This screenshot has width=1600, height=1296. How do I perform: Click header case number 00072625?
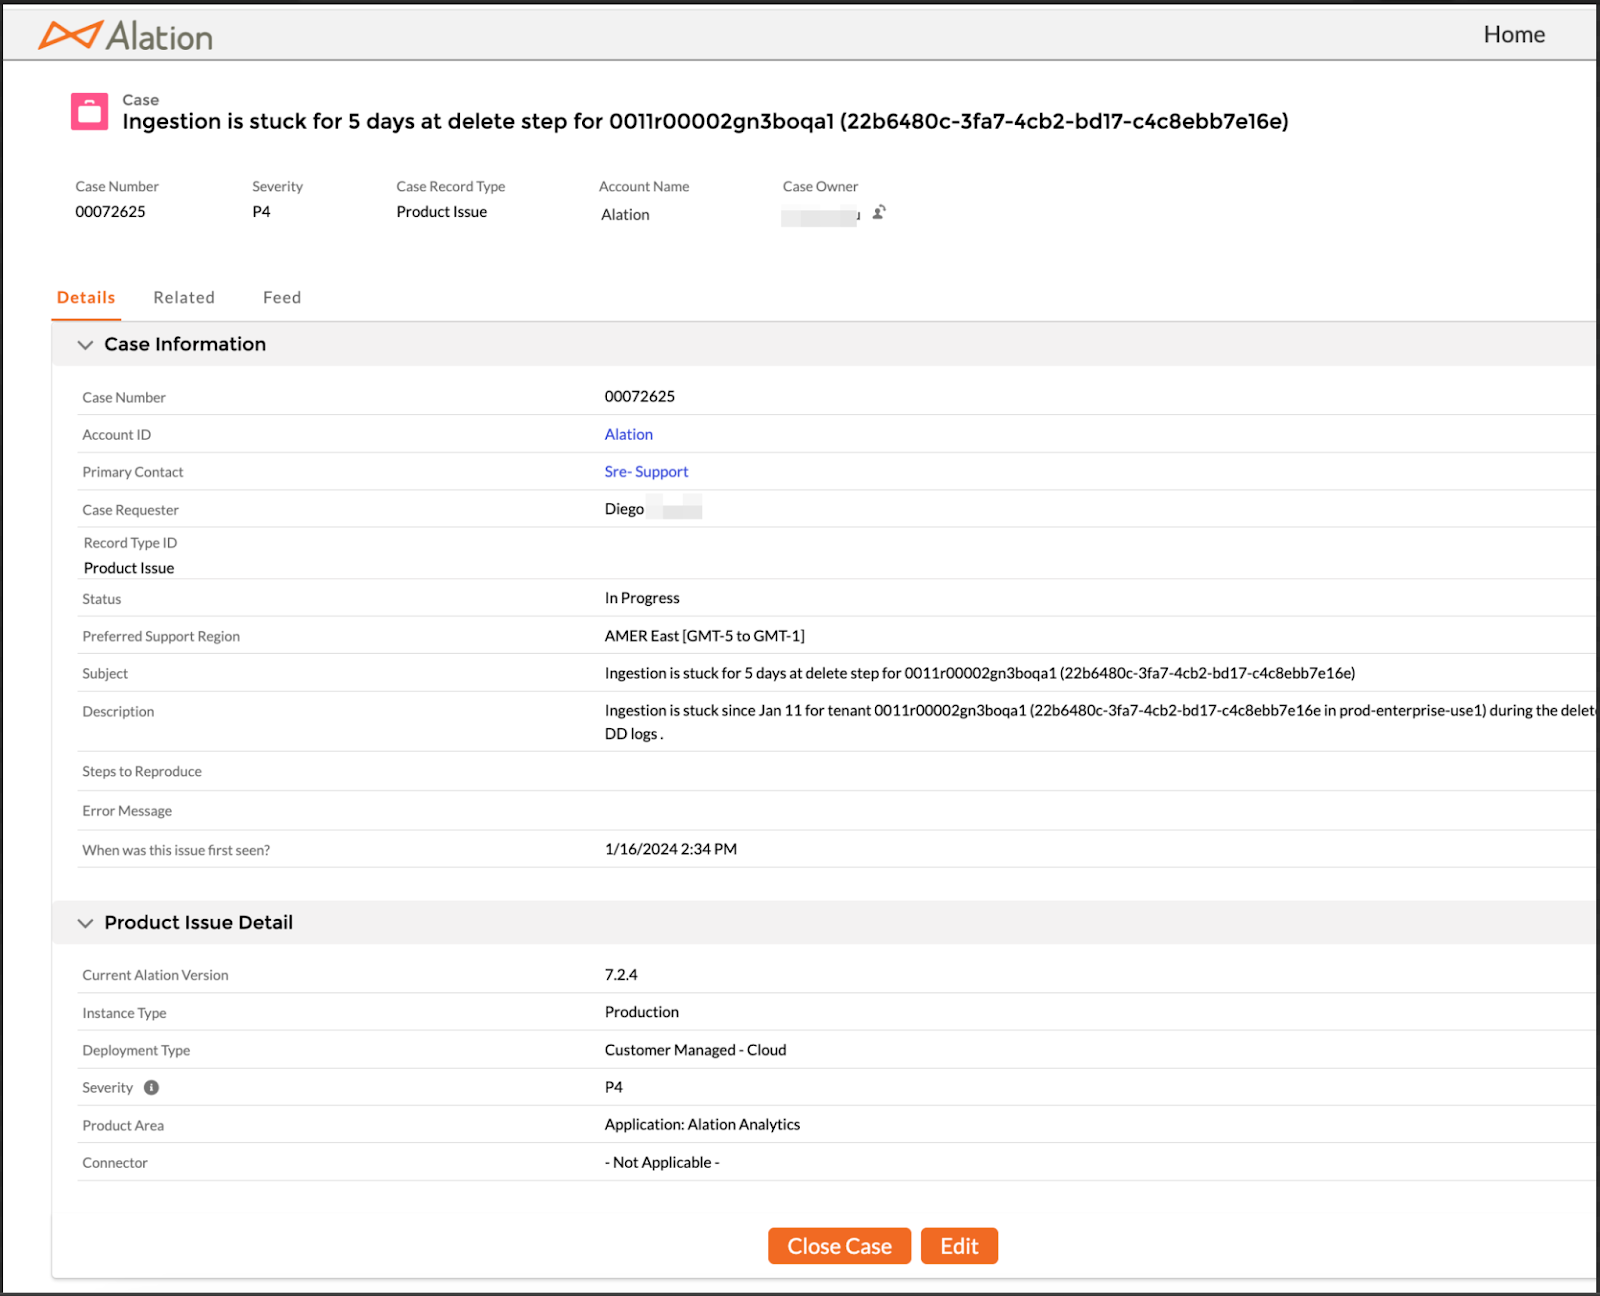coord(110,211)
